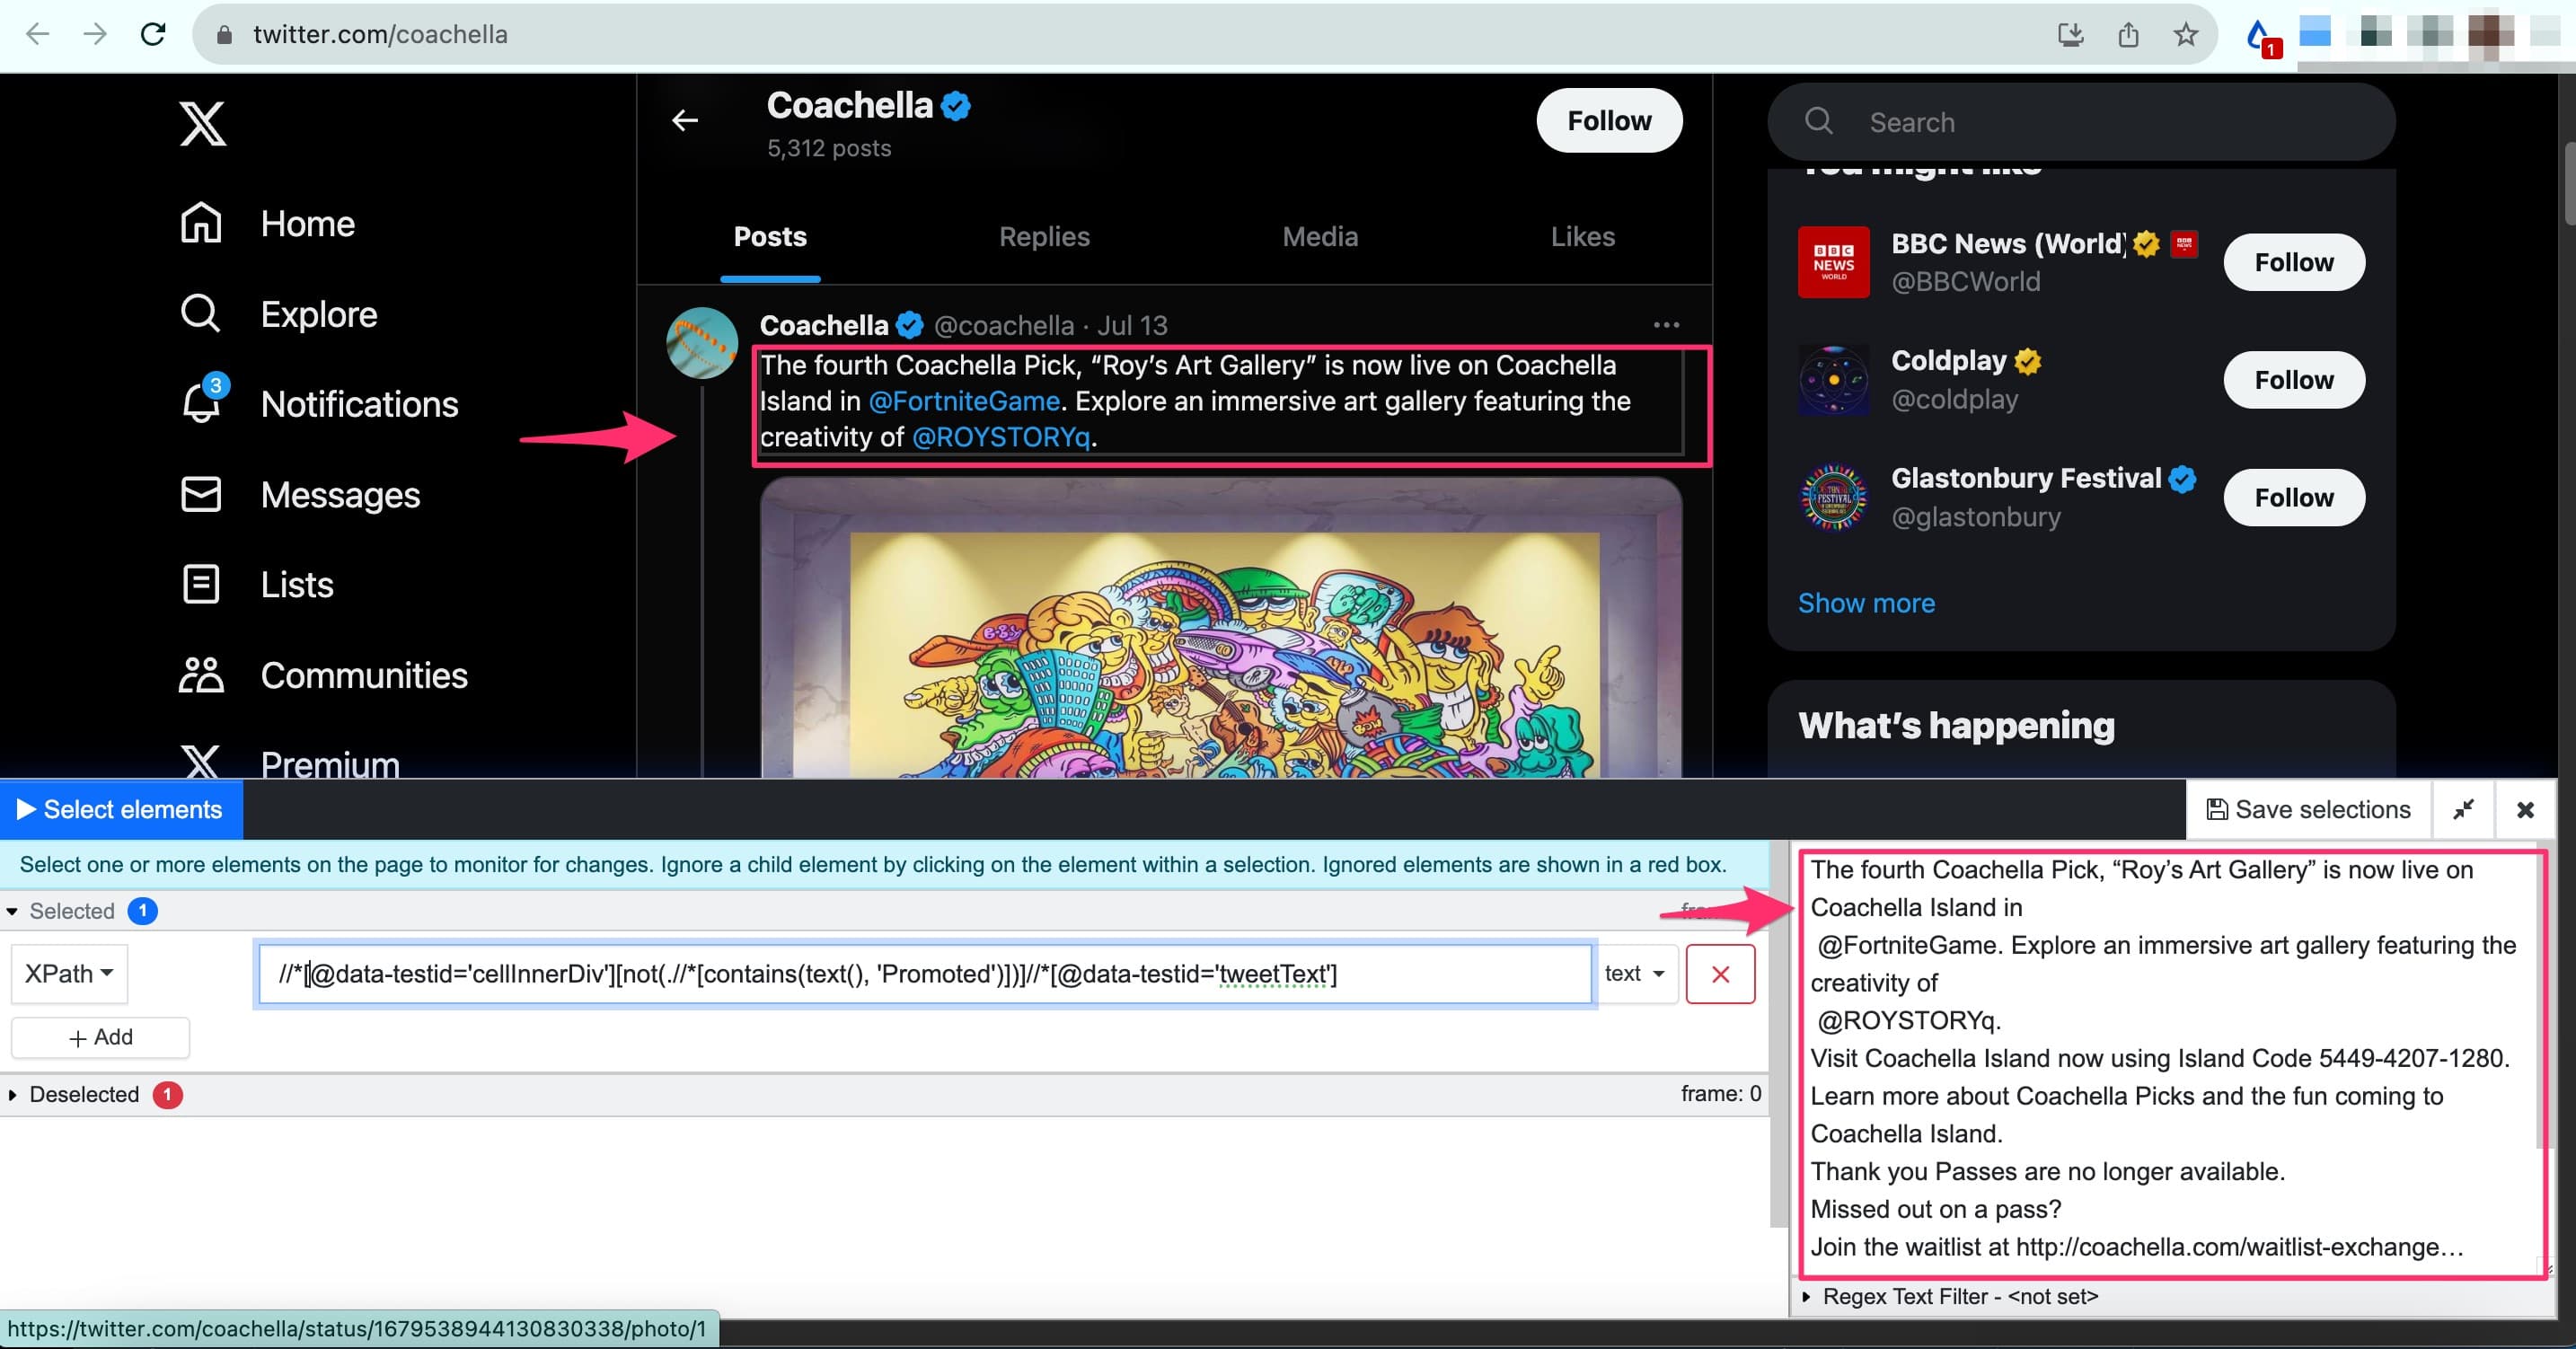Click the X logo at top left
The width and height of the screenshot is (2576, 1349).
click(202, 123)
